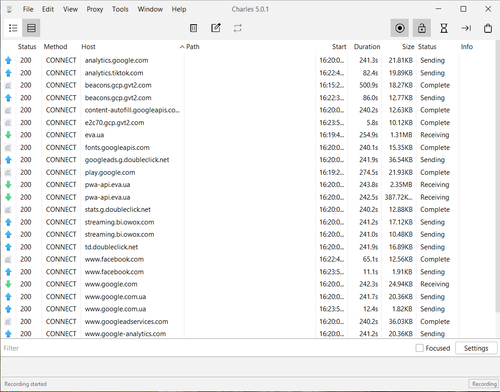Sort by Path column header arrow
This screenshot has width=500, height=392.
[182, 47]
